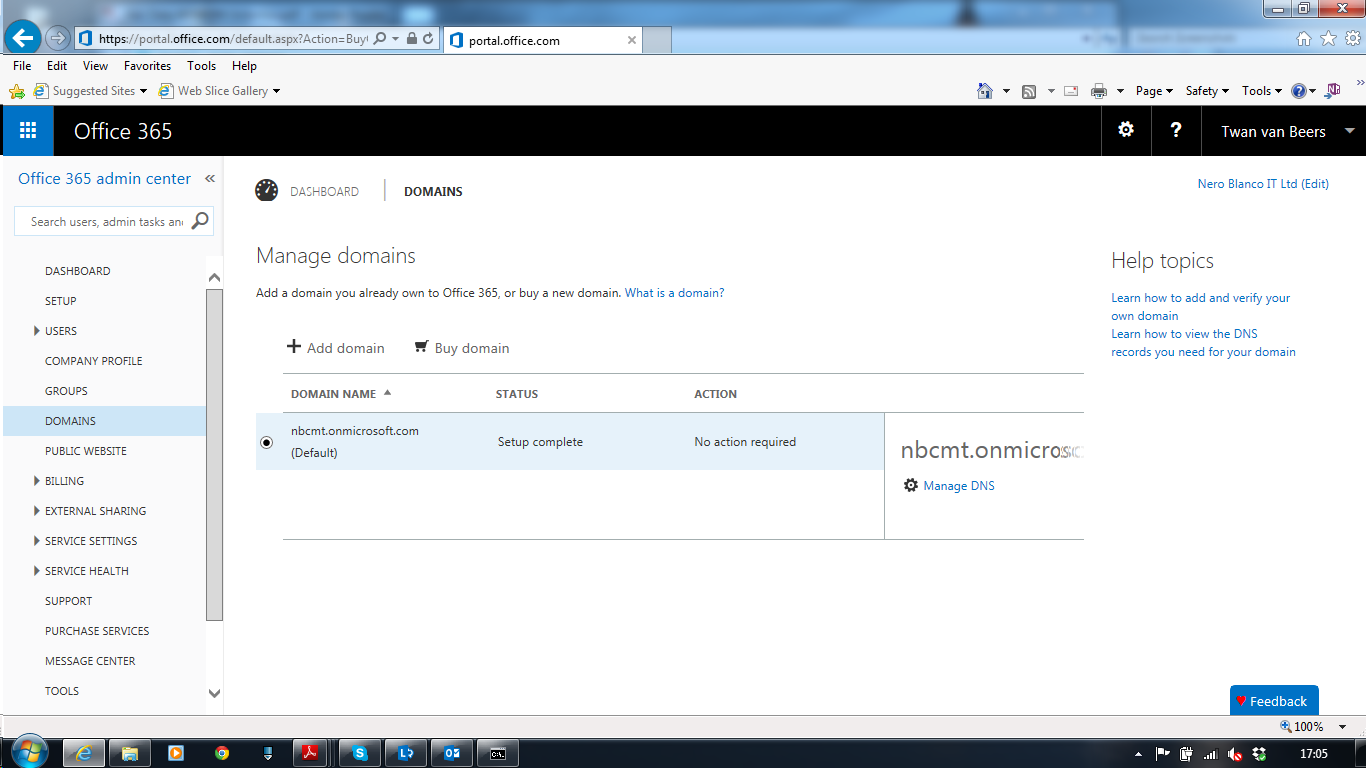Screen dimensions: 1366x768
Task: Click the blue Help icon in command bar
Action: (1299, 91)
